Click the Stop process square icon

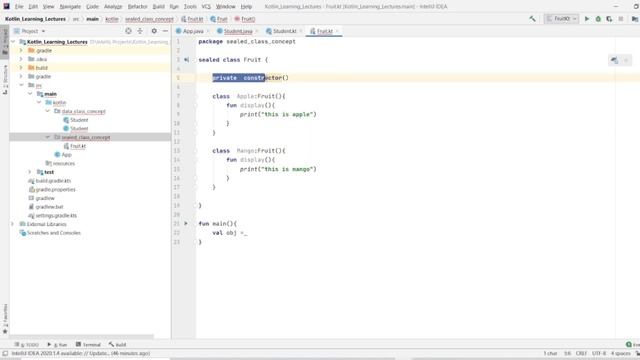[621, 19]
